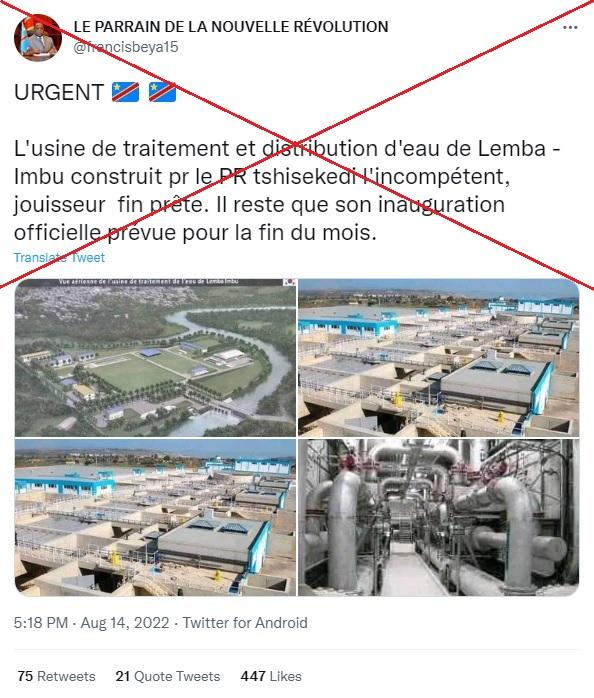View the 75 Retweets list
Image resolution: width=594 pixels, height=698 pixels.
[57, 676]
